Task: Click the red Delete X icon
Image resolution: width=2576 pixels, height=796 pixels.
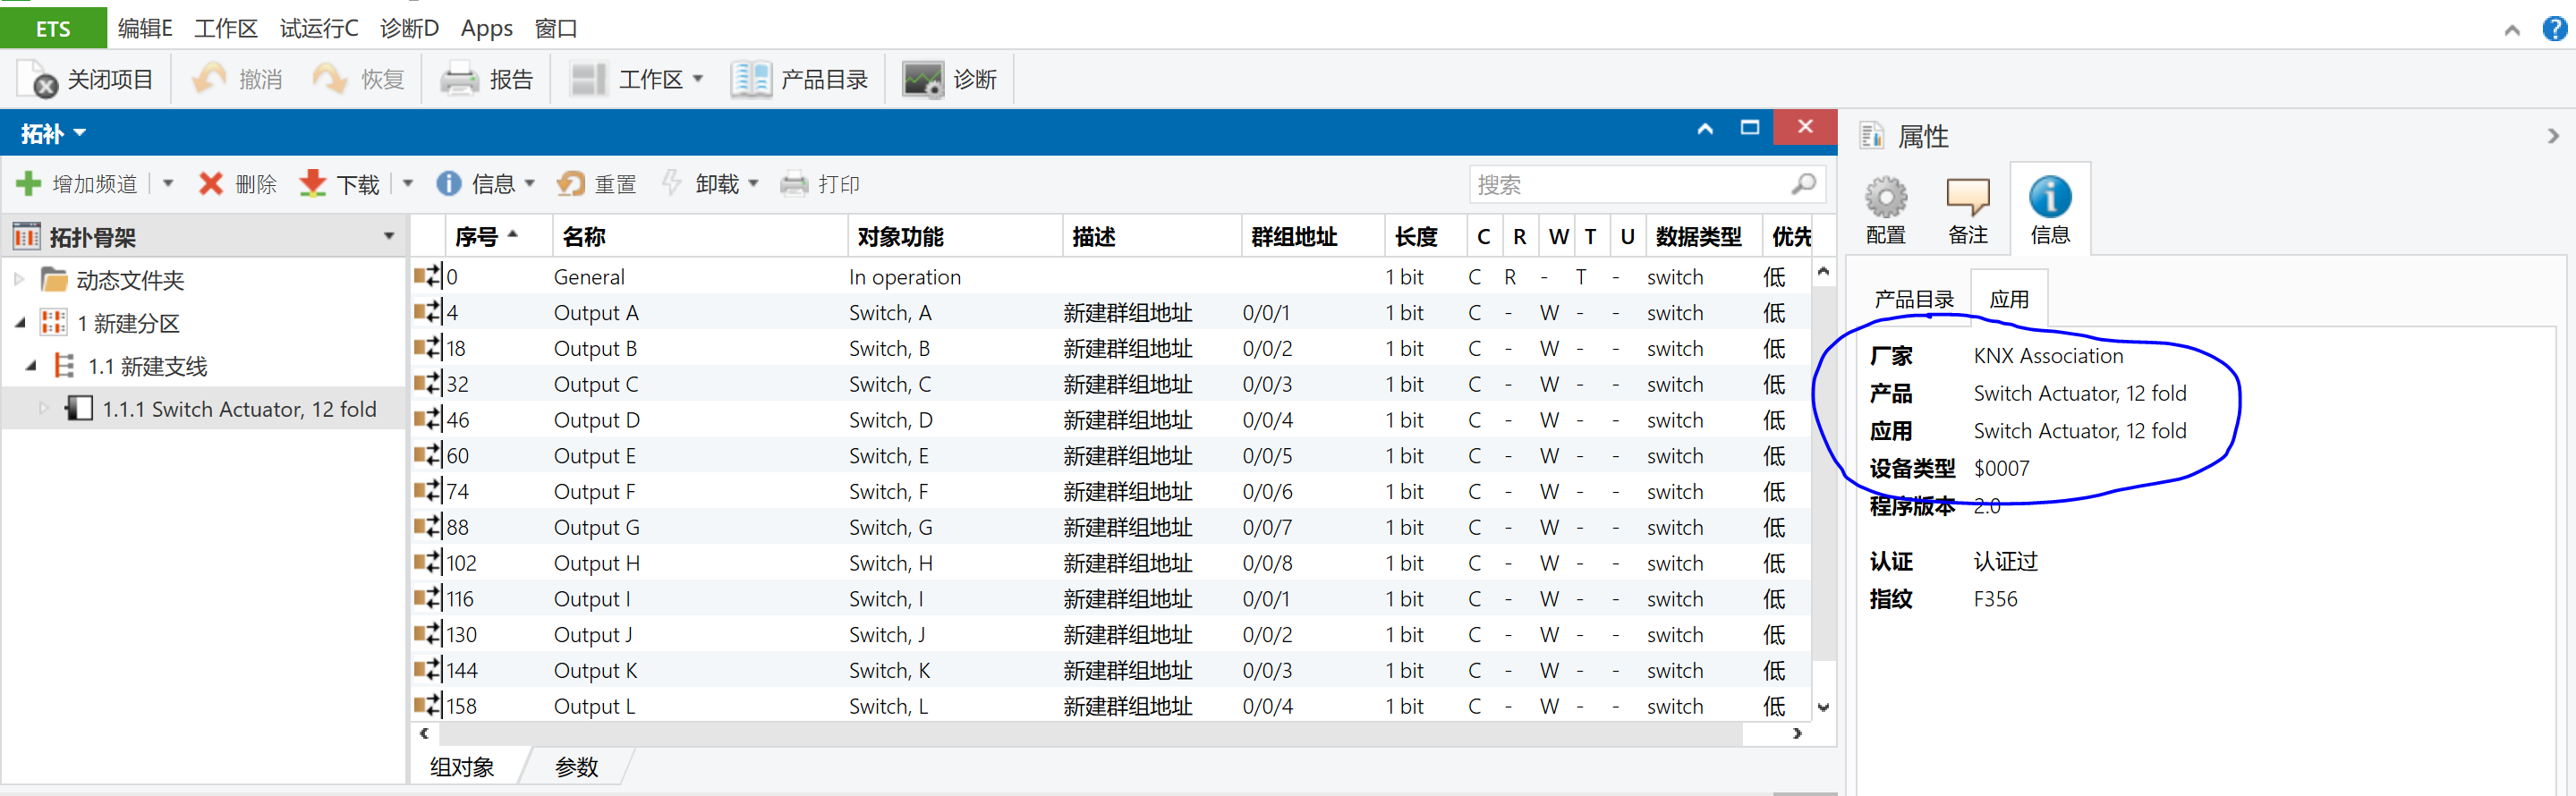Action: point(211,184)
